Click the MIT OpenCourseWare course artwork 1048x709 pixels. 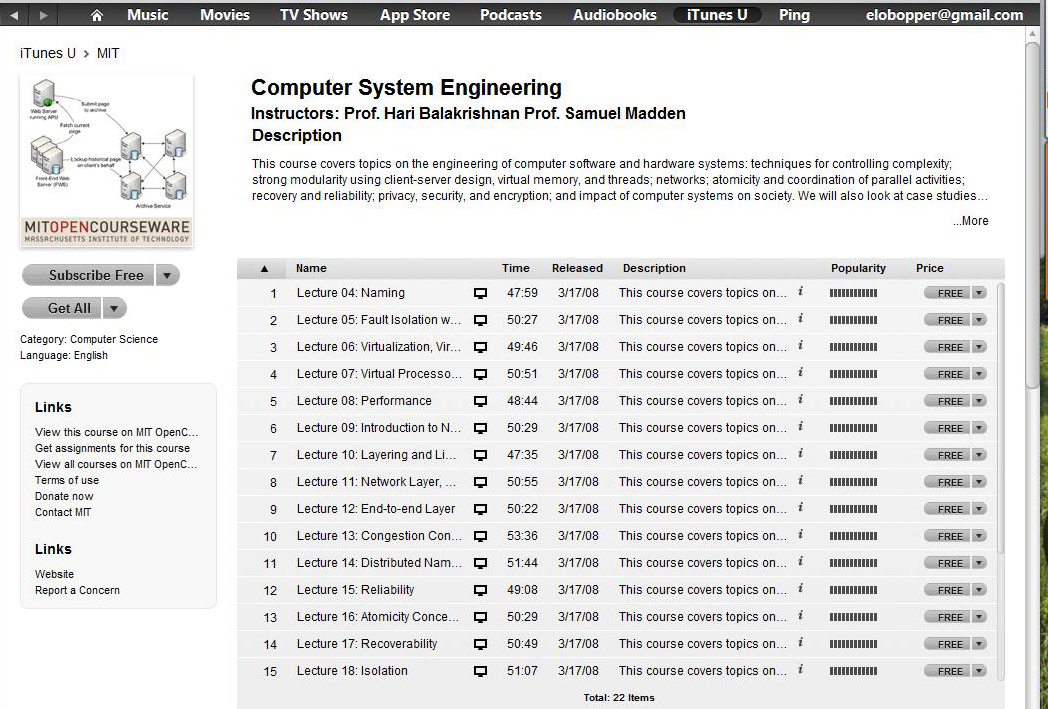click(107, 160)
